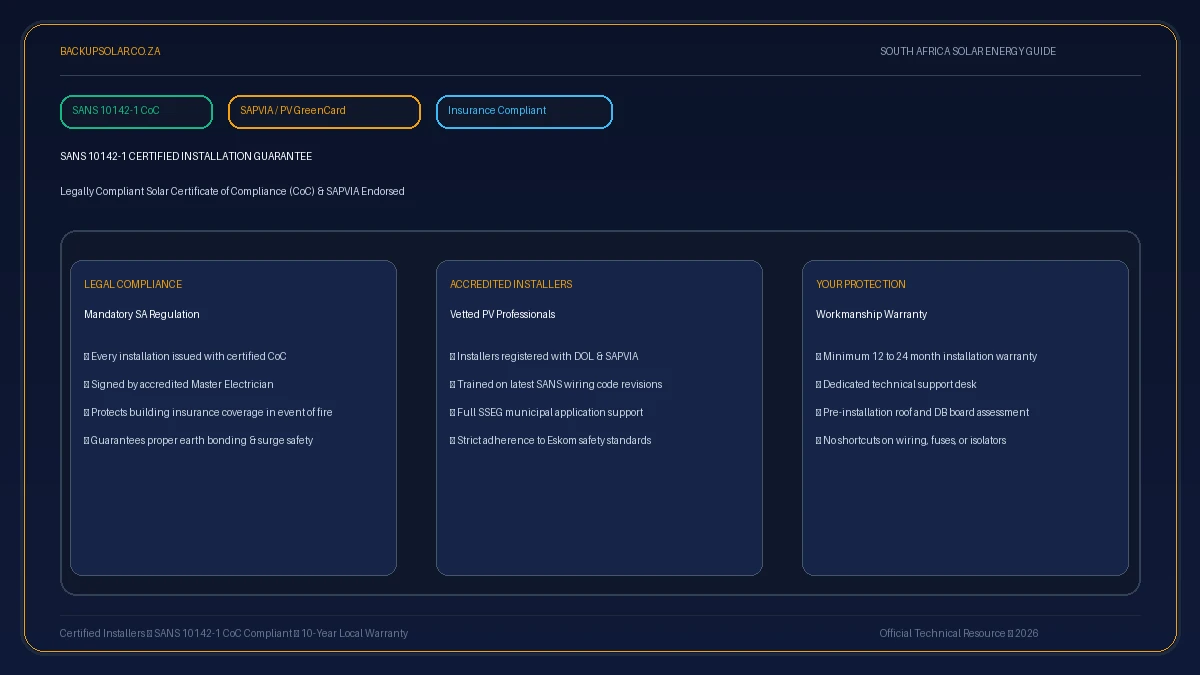The height and width of the screenshot is (675, 1200).
Task: Click the Legal Compliance card title
Action: (x=133, y=284)
